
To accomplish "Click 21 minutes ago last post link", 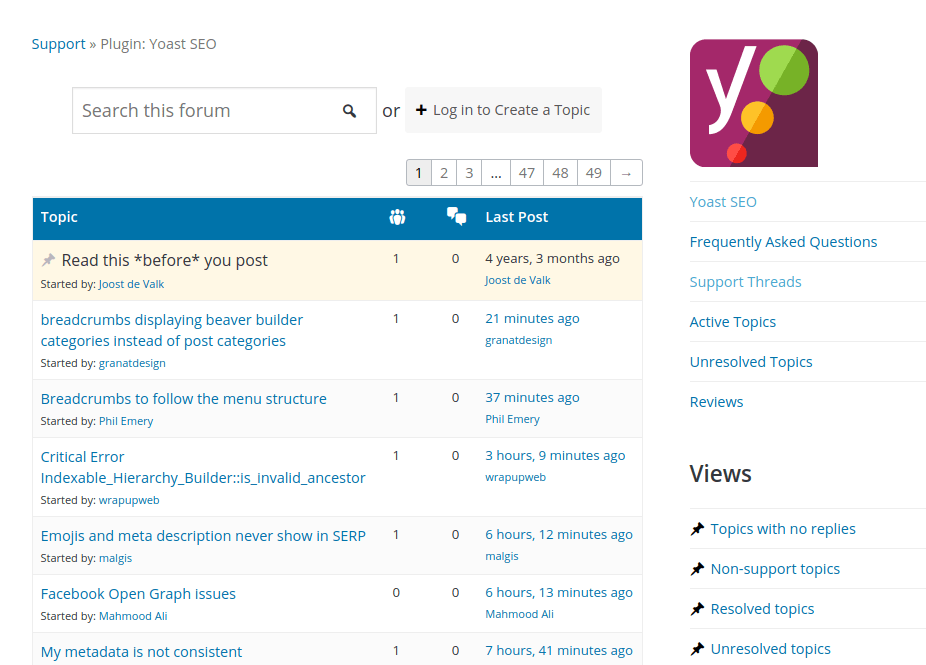I will [x=532, y=319].
